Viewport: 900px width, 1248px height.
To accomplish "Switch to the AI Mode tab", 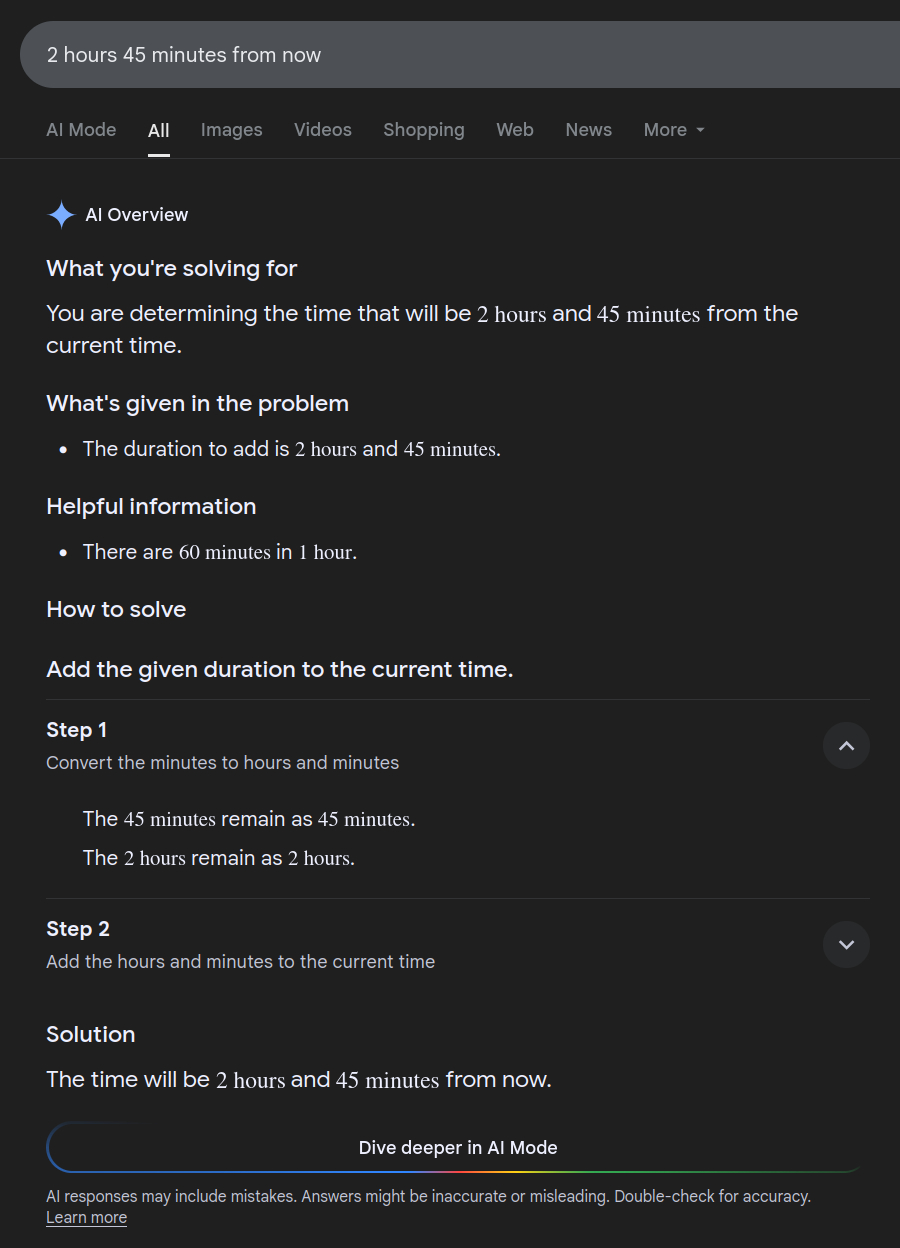I will (x=81, y=130).
